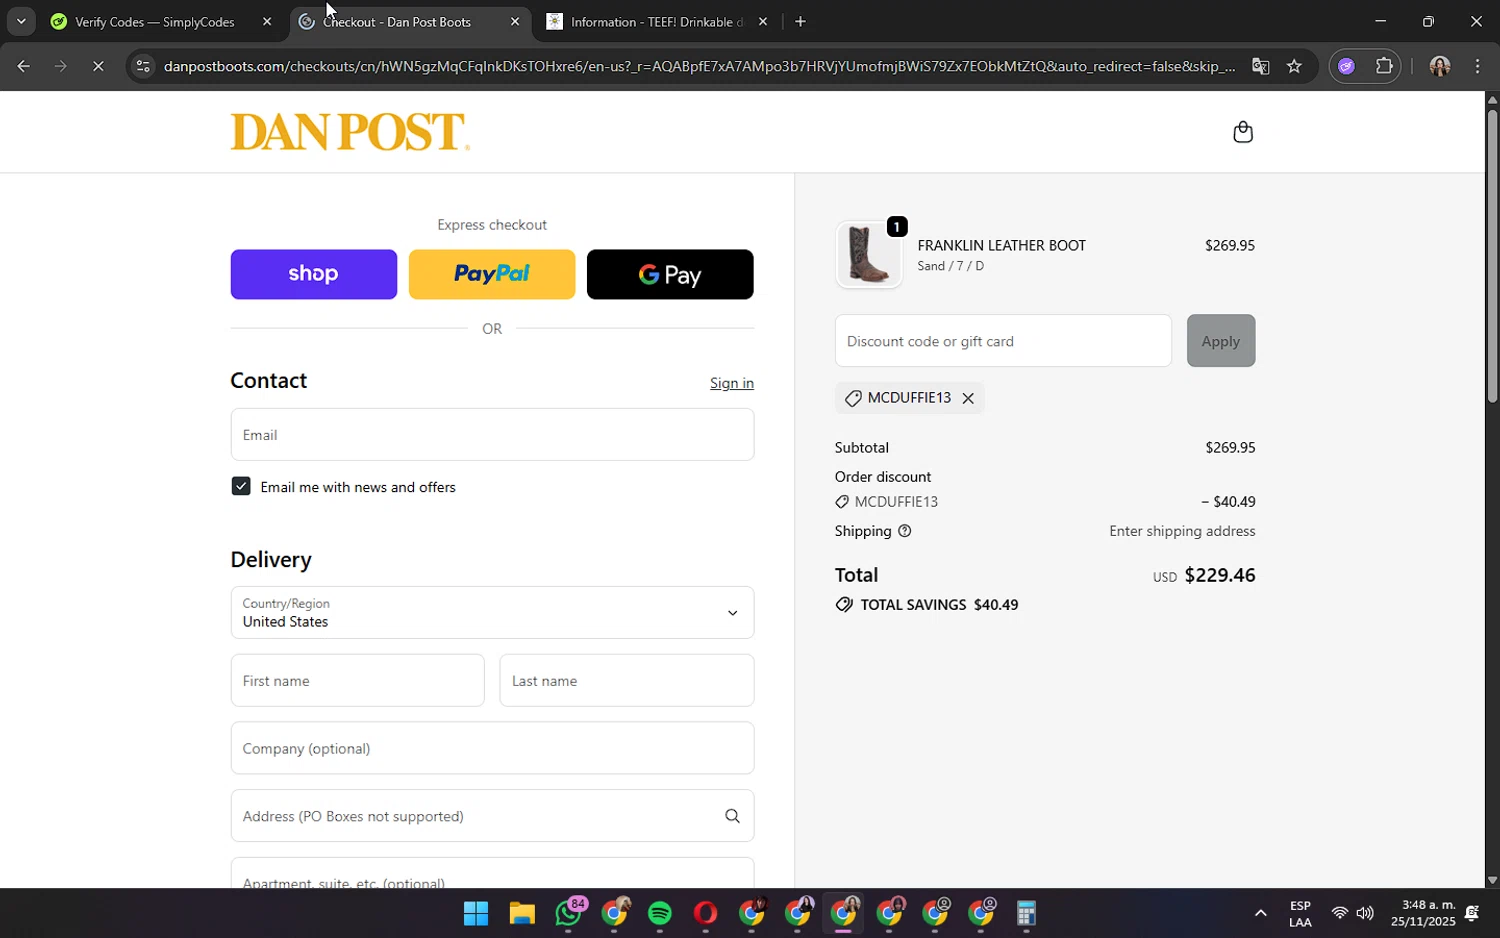Screen dimensions: 1500x938
Task: Close the Verify Codes SimplyCodes tab
Action: [266, 21]
